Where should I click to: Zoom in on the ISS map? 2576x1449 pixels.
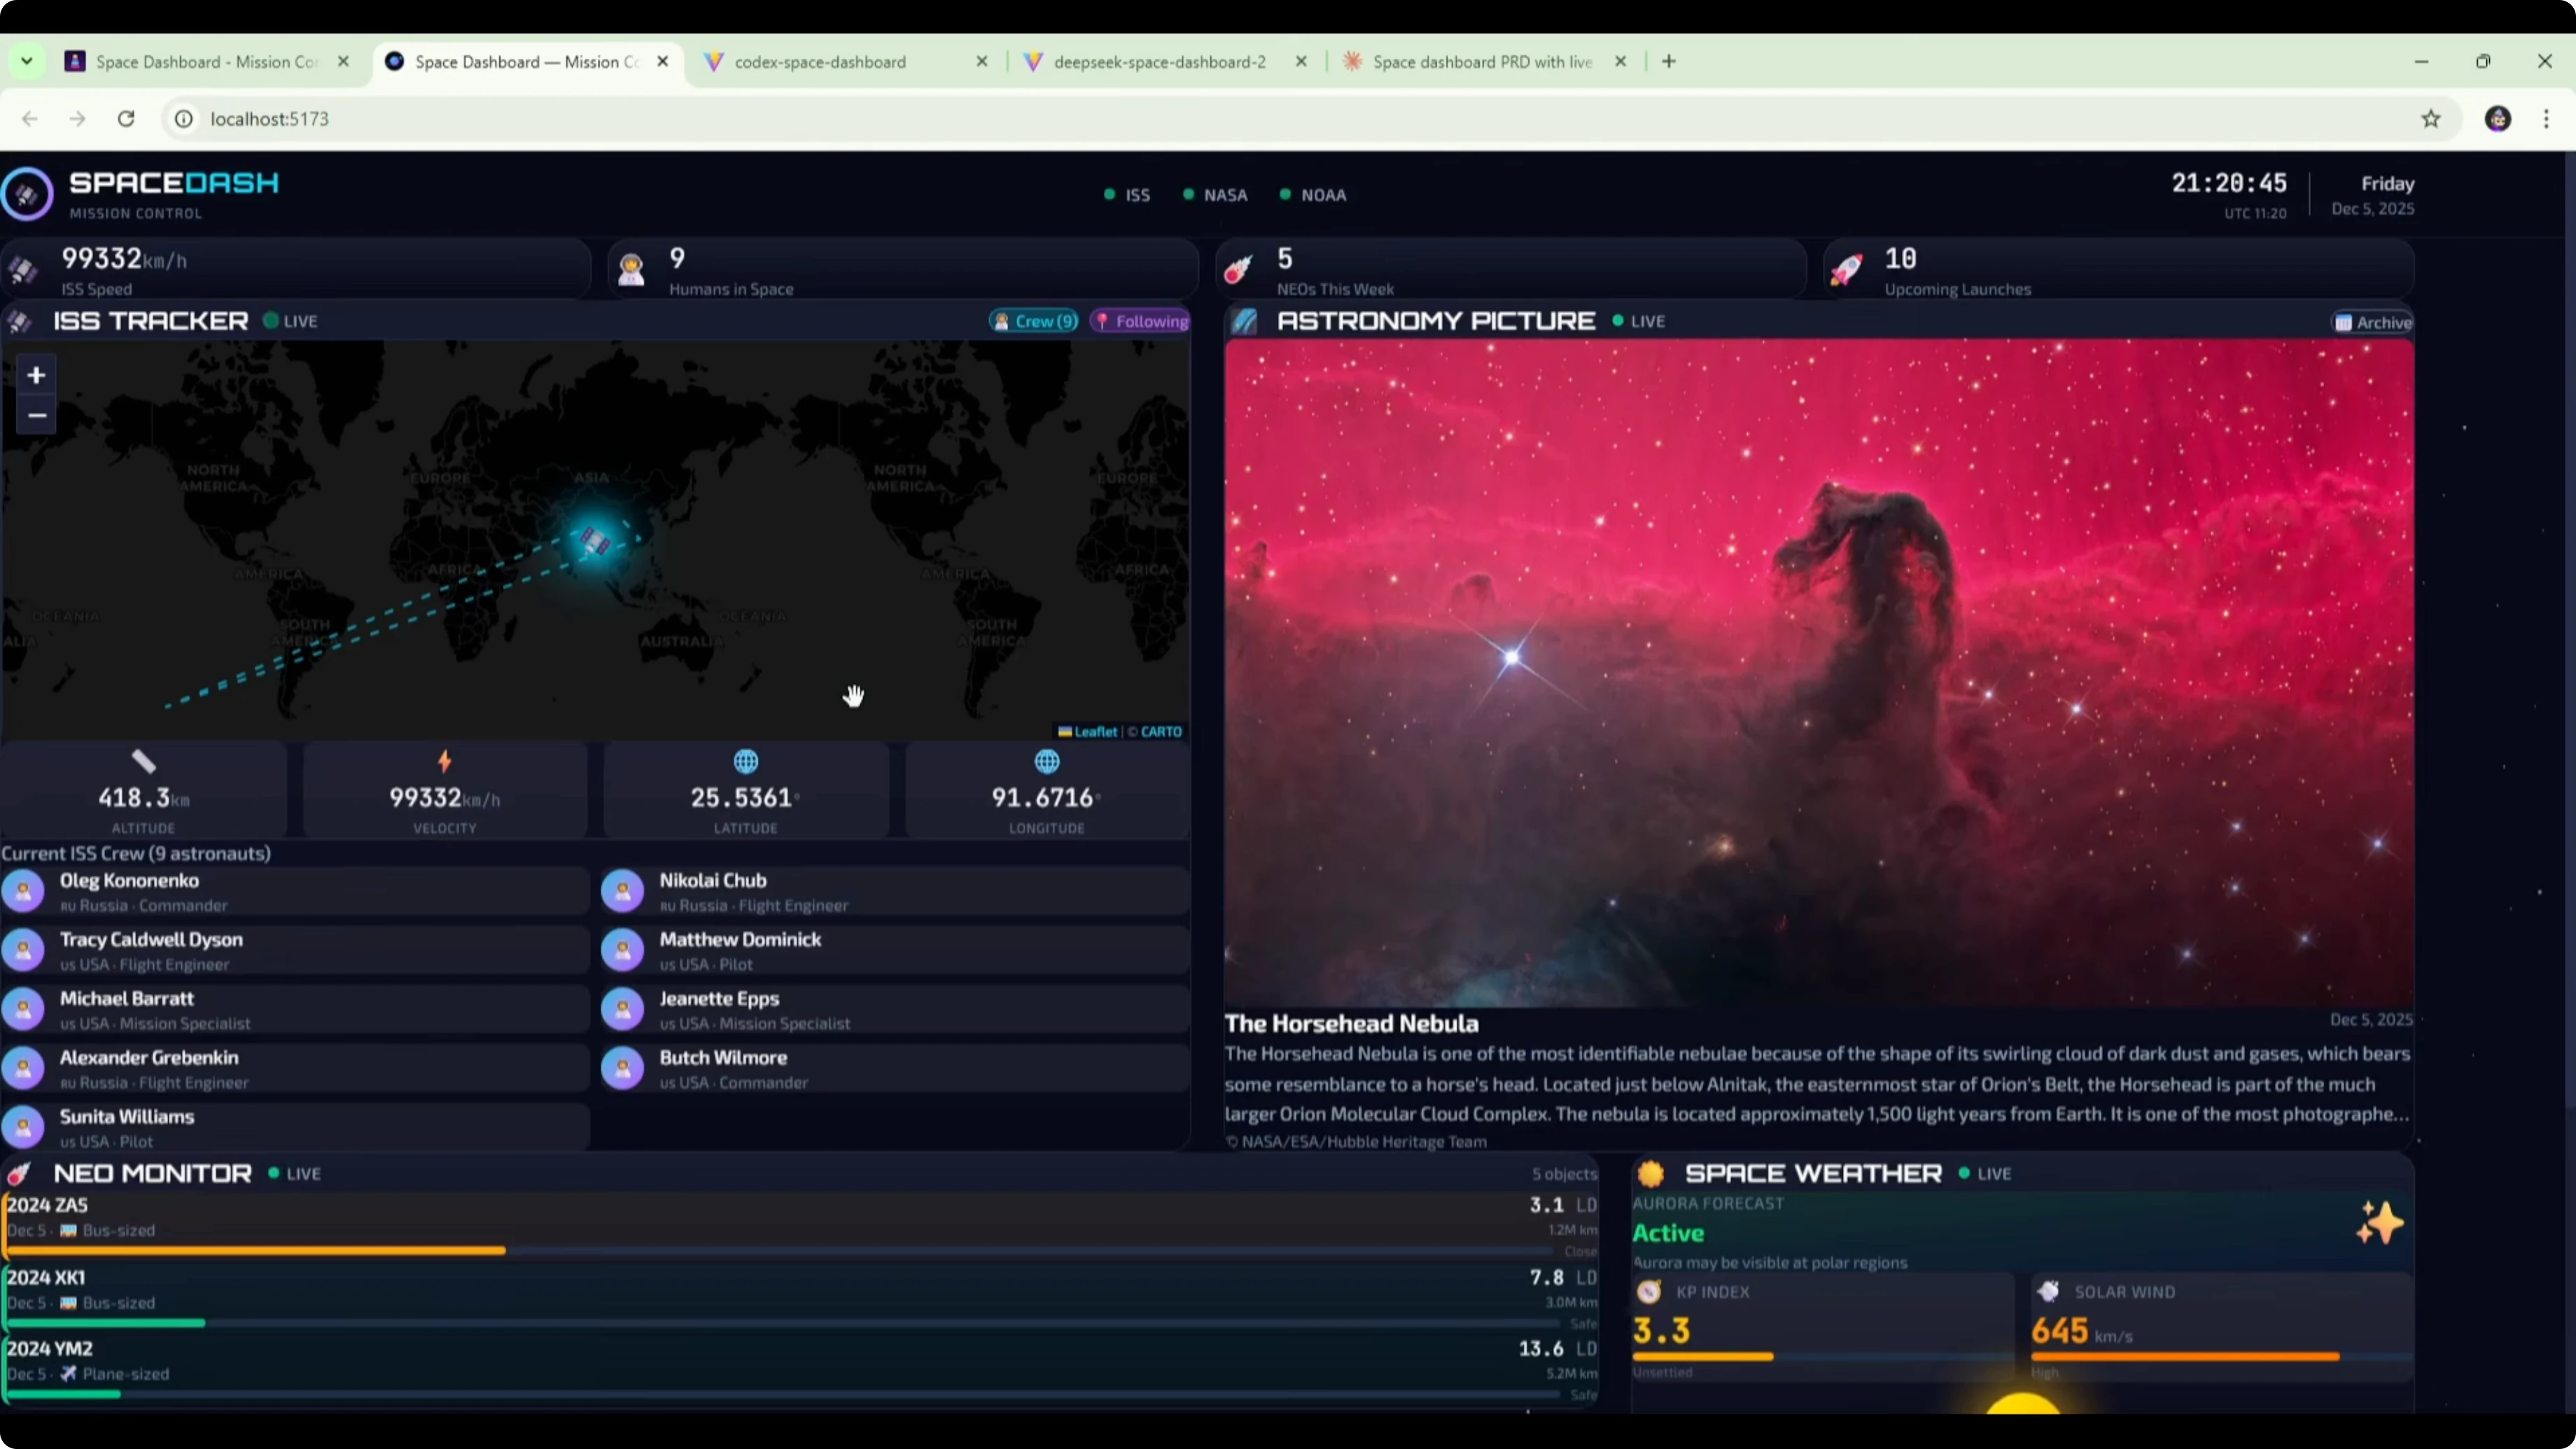click(x=36, y=375)
